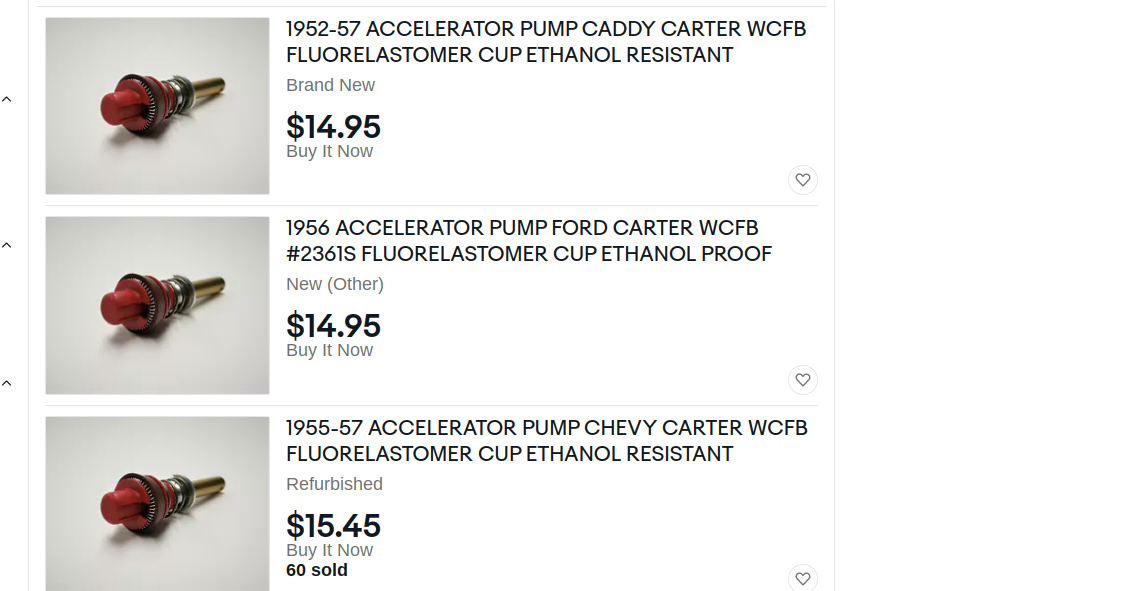The height and width of the screenshot is (591, 1127).
Task: Click Buy It Now under the Chevy pump
Action: (x=329, y=550)
